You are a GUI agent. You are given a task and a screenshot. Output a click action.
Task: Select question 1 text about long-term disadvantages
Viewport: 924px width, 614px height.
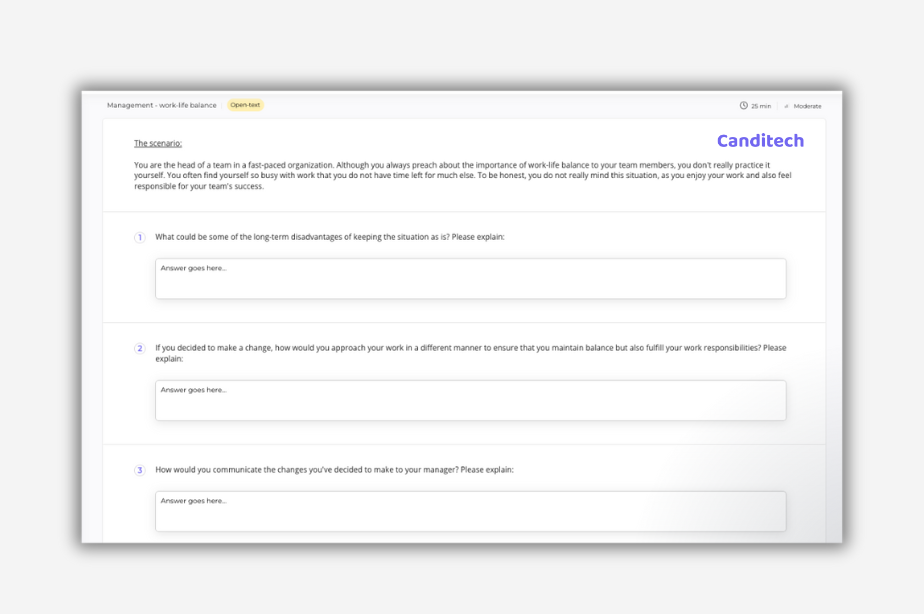pos(330,237)
